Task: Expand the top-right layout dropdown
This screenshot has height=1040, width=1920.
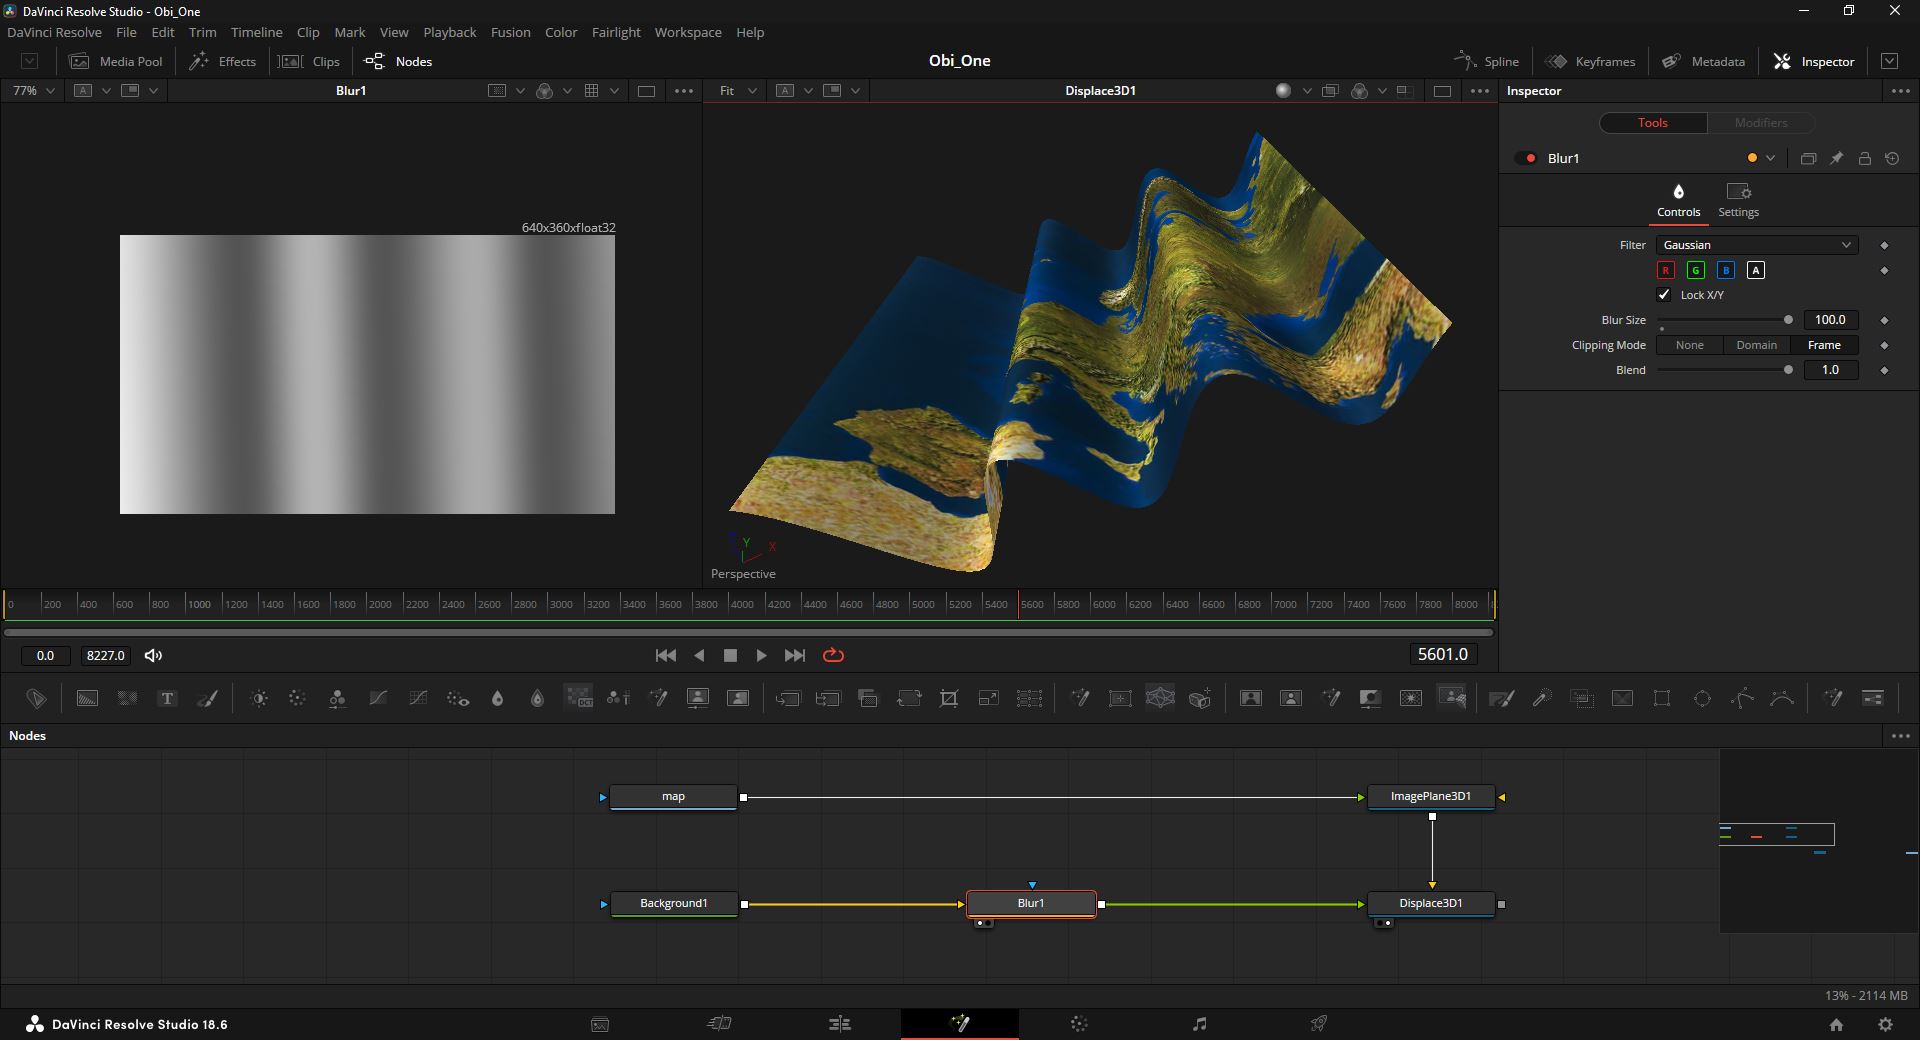Action: pyautogui.click(x=1889, y=61)
